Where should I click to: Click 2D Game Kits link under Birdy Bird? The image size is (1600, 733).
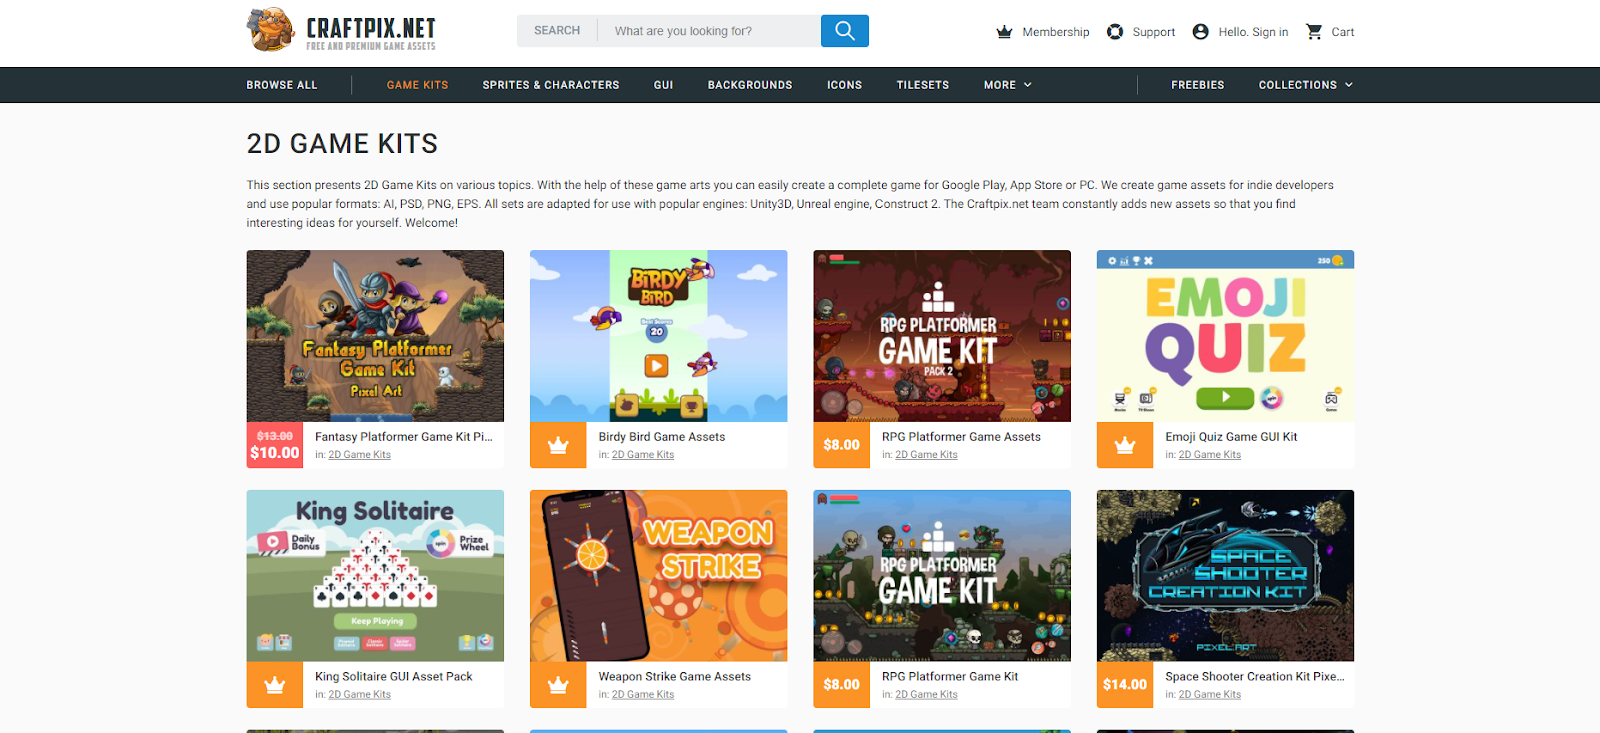click(643, 455)
